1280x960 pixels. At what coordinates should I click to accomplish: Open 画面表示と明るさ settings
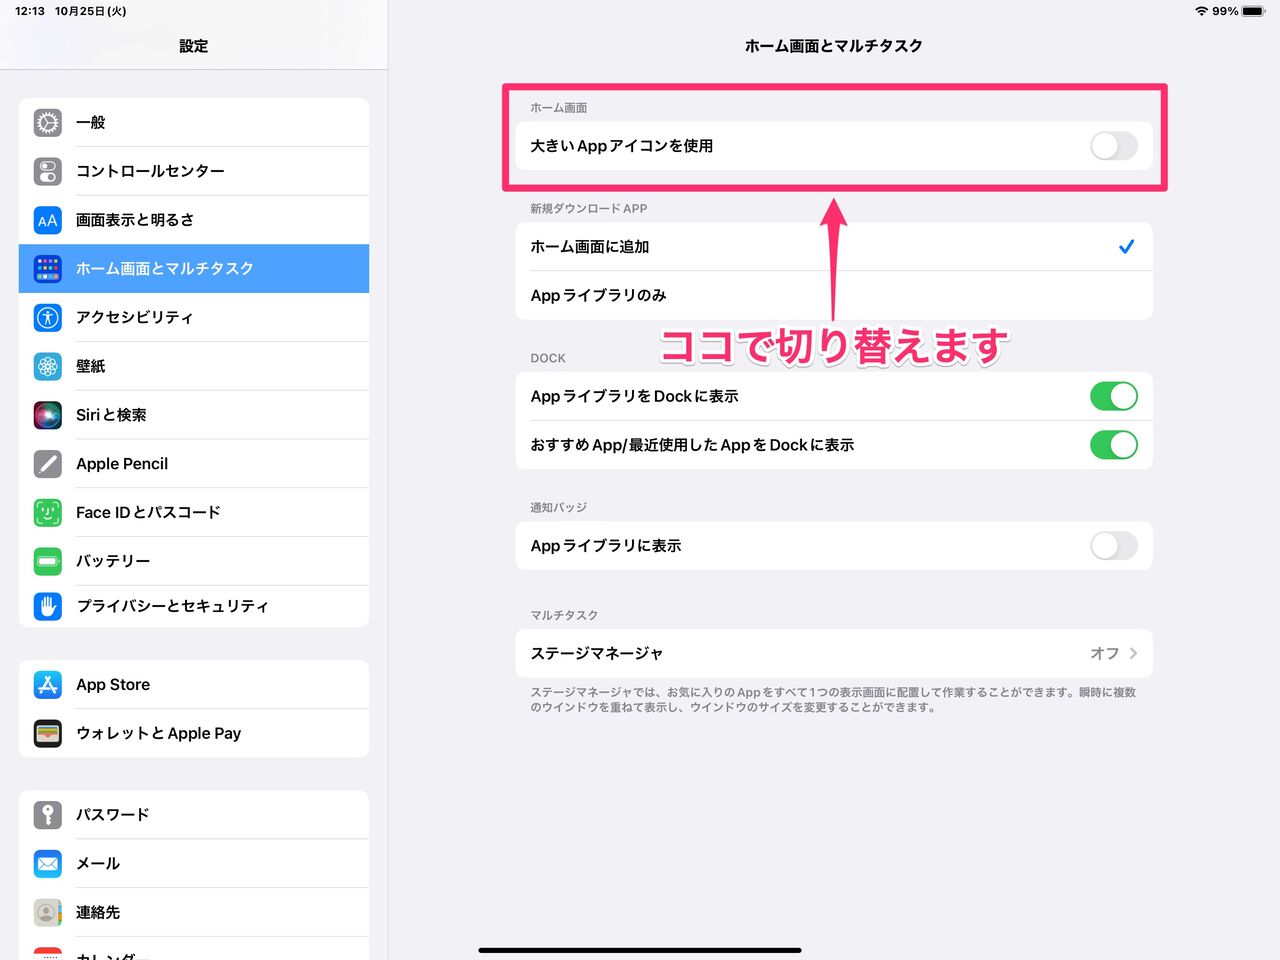194,221
